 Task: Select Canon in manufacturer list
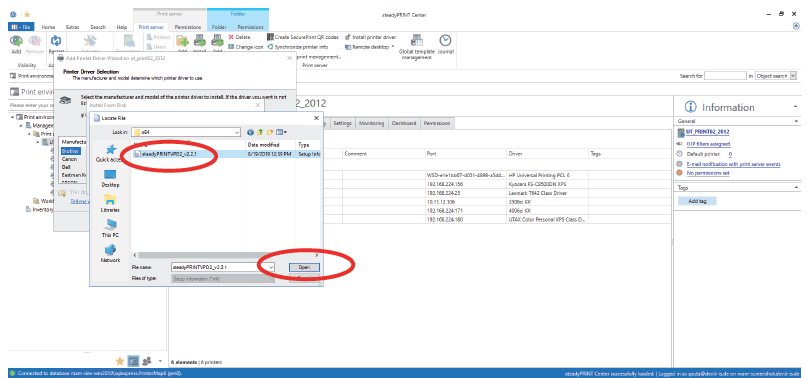click(x=69, y=159)
